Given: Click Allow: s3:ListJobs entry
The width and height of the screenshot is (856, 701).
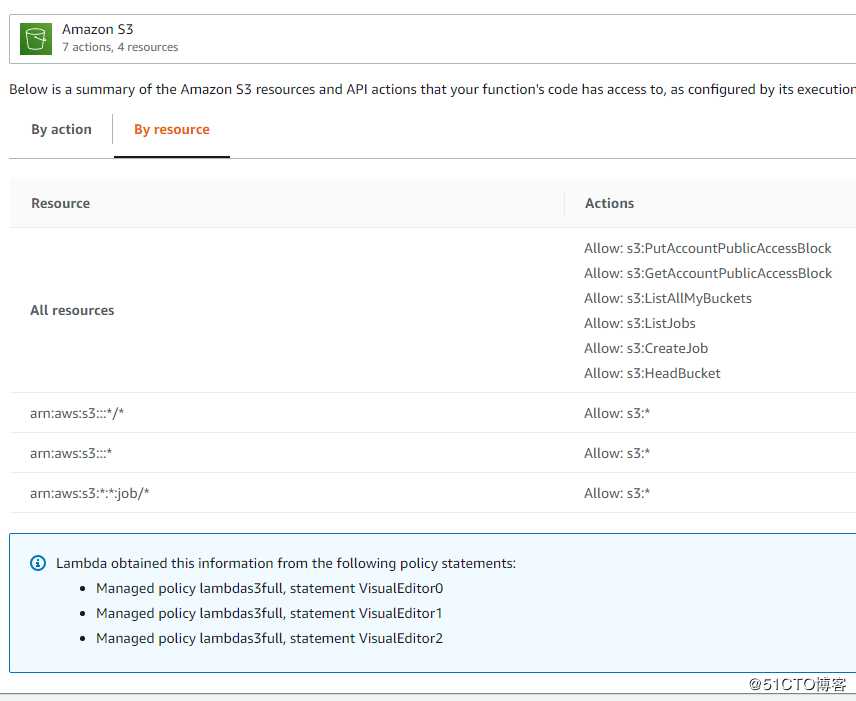Looking at the screenshot, I should pyautogui.click(x=639, y=323).
